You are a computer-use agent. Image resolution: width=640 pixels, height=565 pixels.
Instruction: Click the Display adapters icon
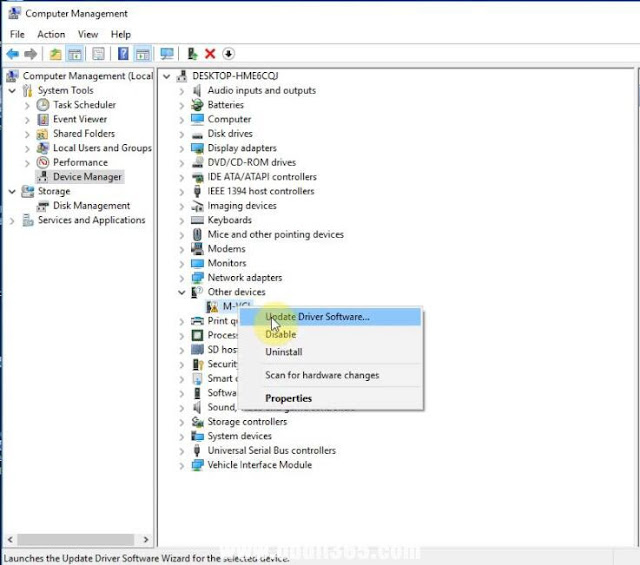[198, 148]
